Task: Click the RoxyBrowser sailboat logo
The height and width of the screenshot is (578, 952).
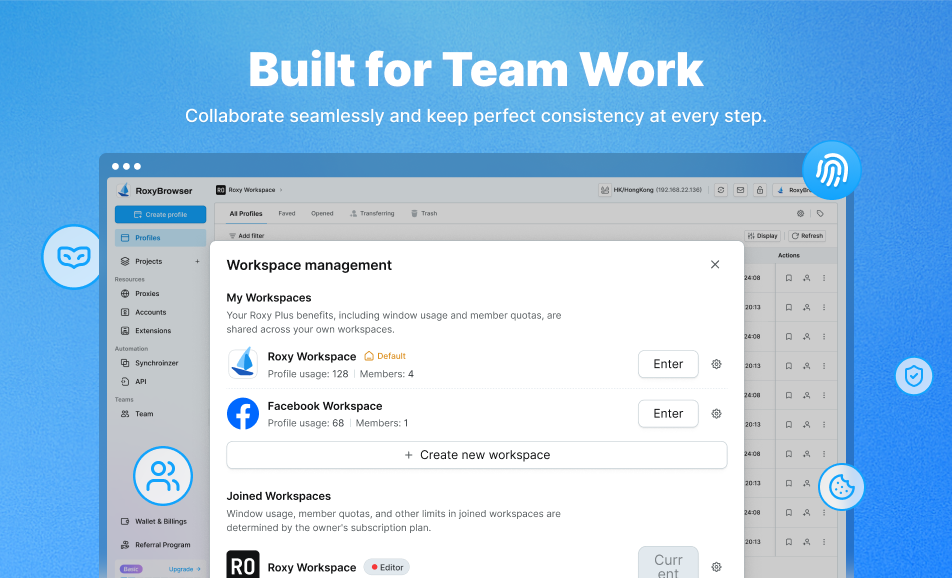Action: (124, 190)
